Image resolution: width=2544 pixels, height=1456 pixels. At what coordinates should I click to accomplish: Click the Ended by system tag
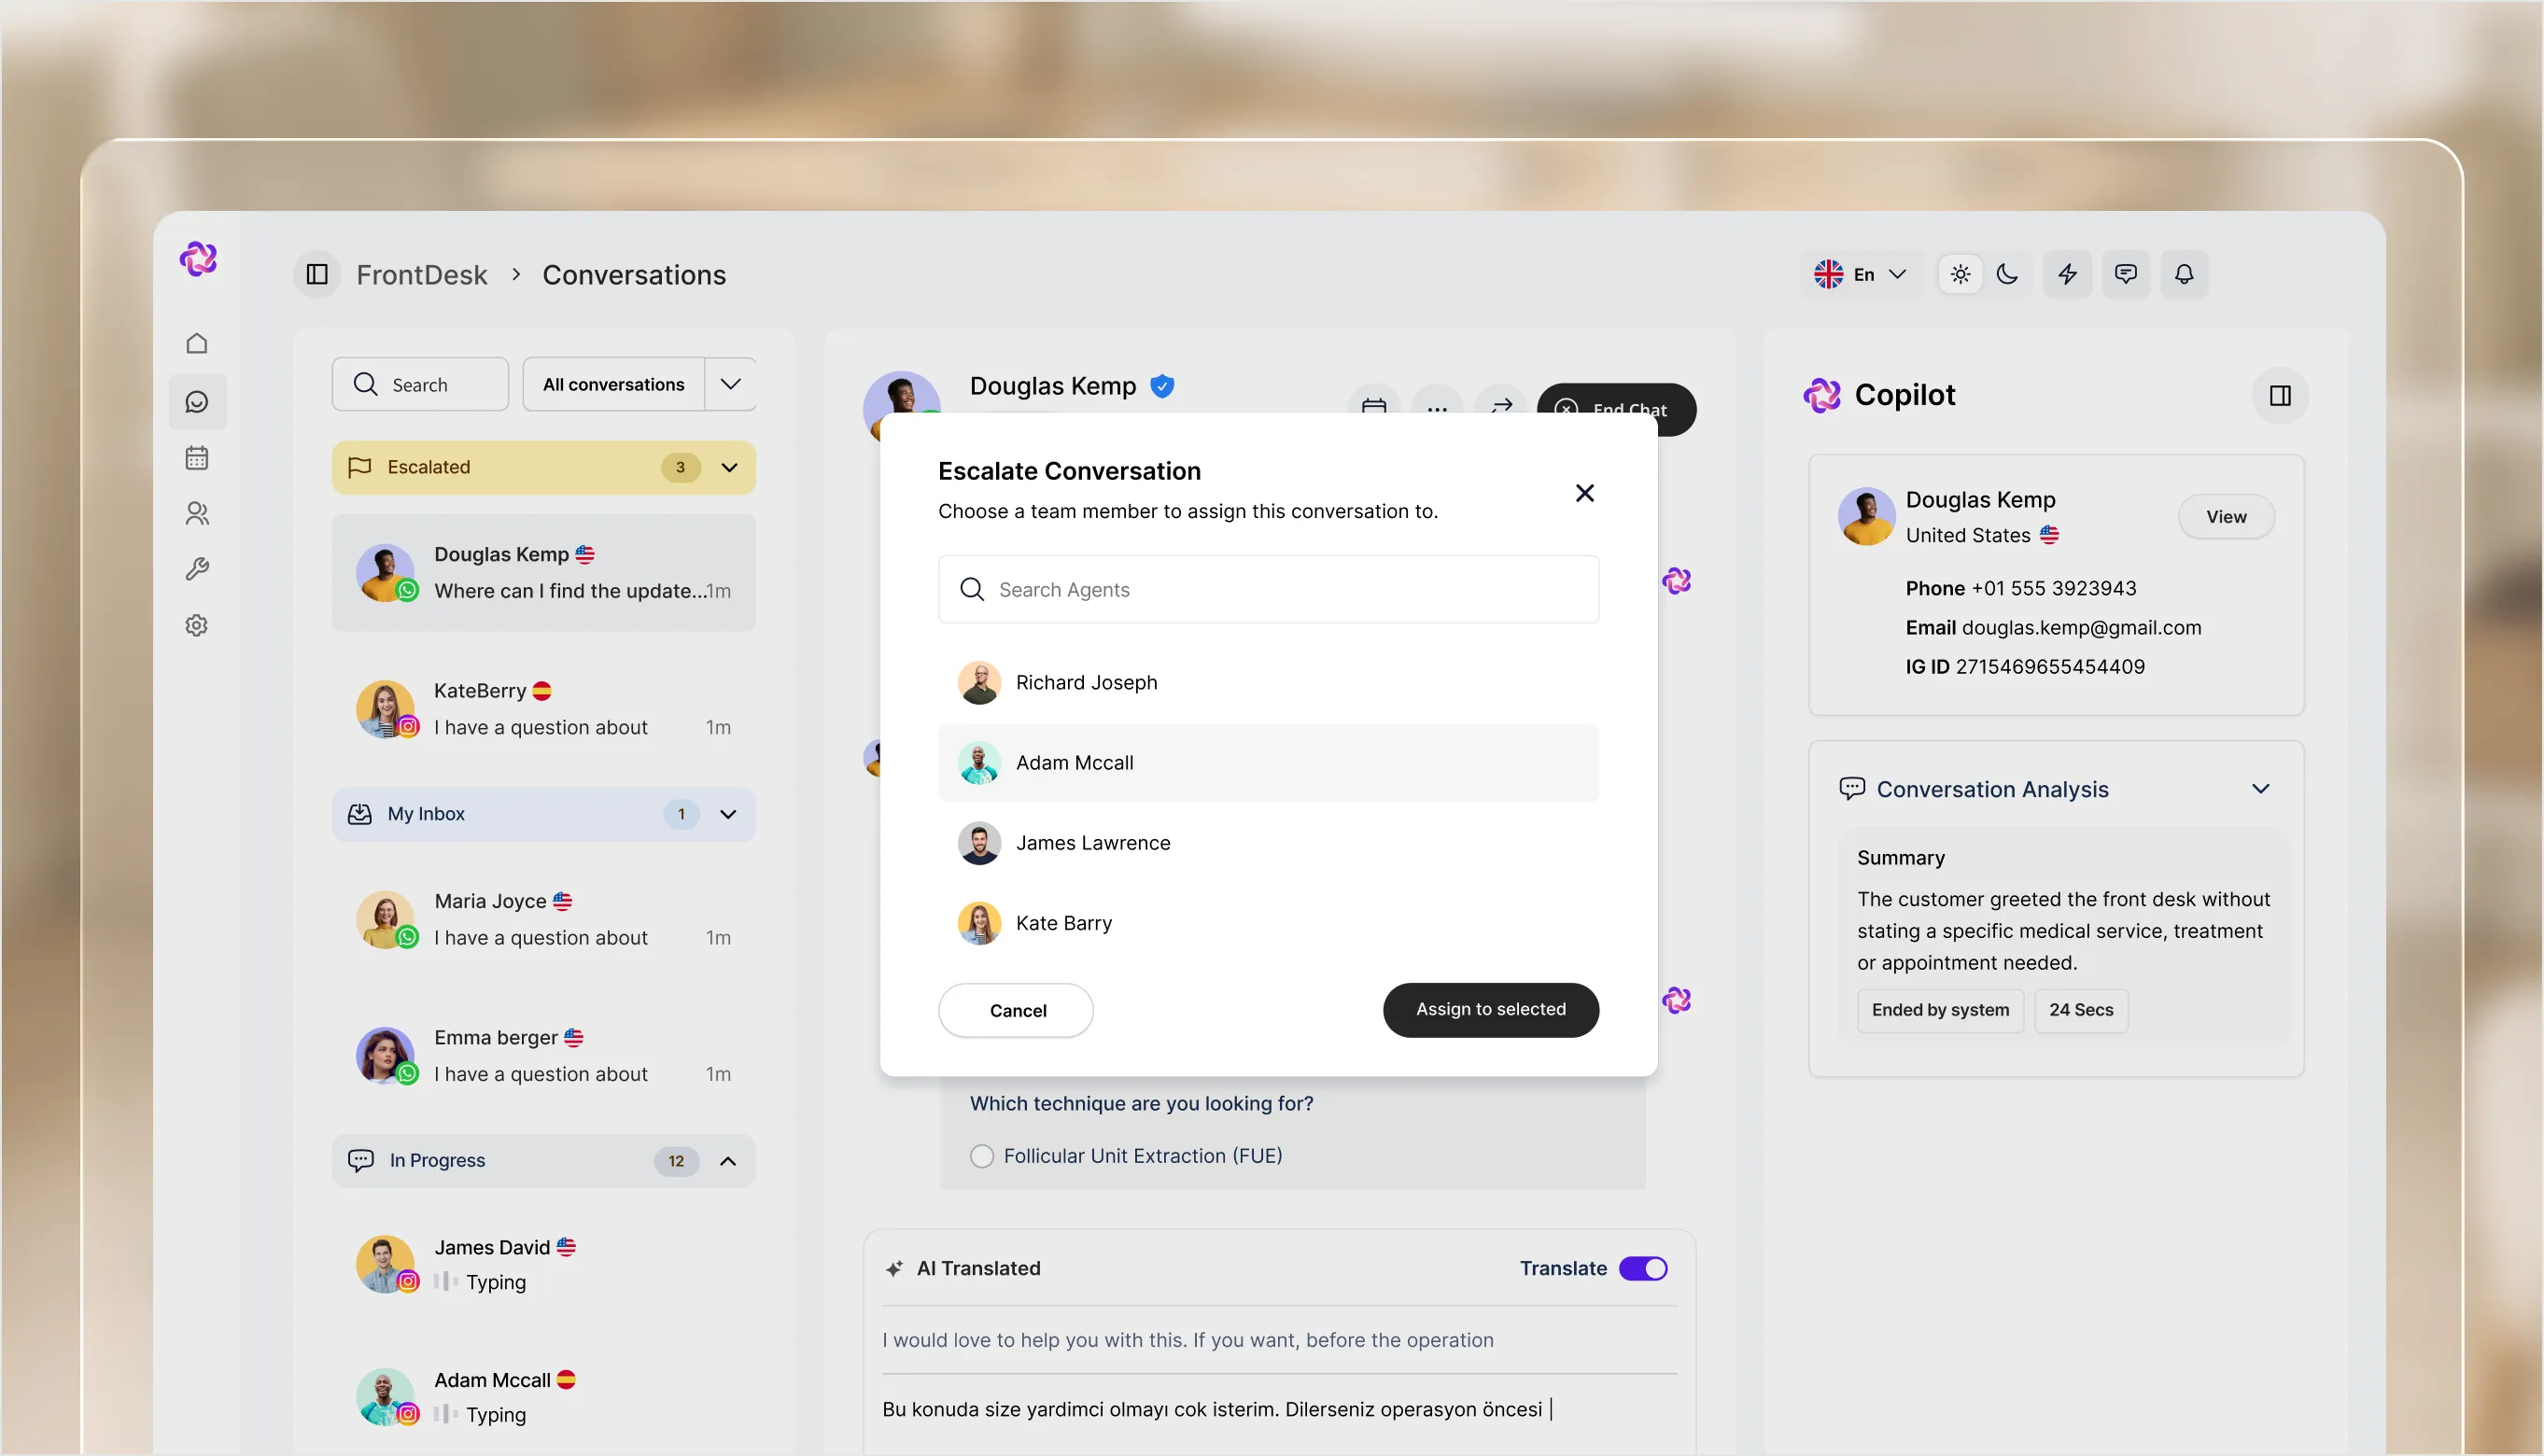pyautogui.click(x=1939, y=1010)
